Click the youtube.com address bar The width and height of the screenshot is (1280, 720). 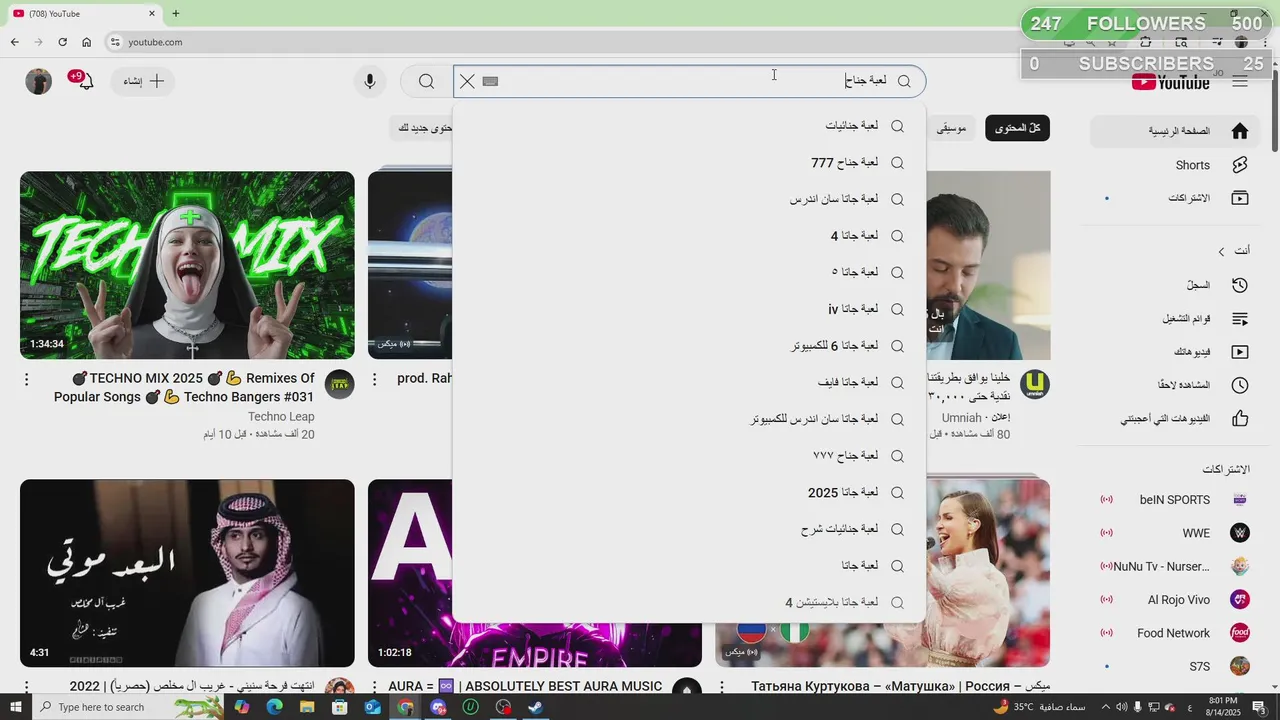[x=580, y=42]
